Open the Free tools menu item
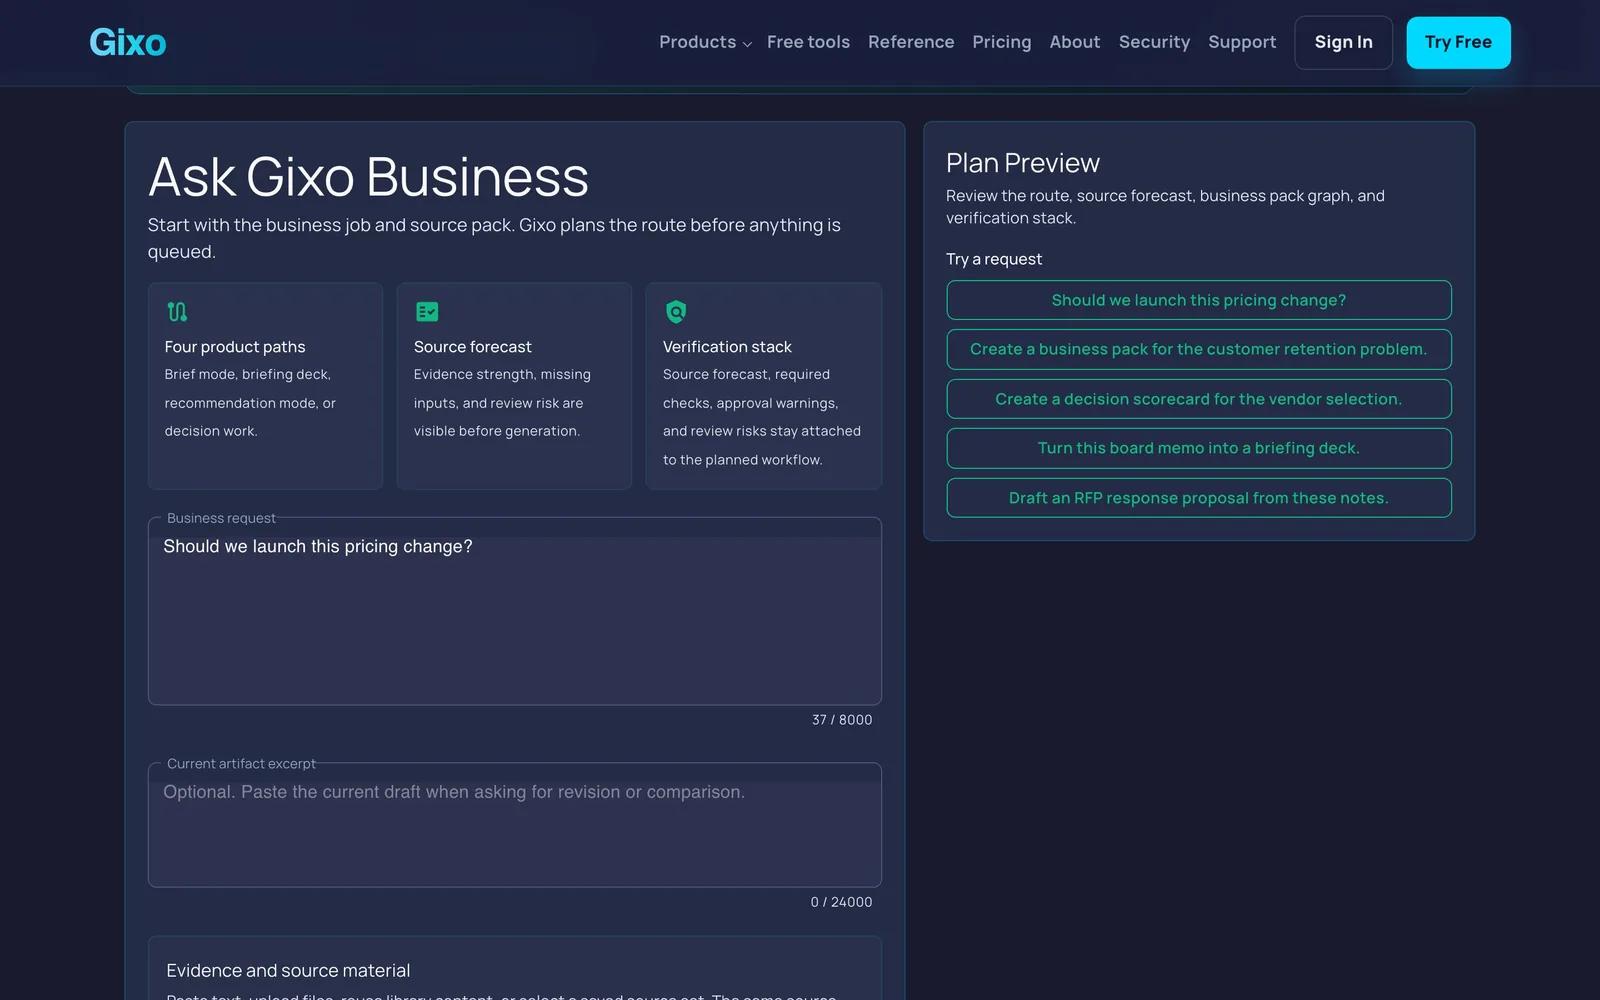This screenshot has width=1600, height=1000. click(x=808, y=42)
